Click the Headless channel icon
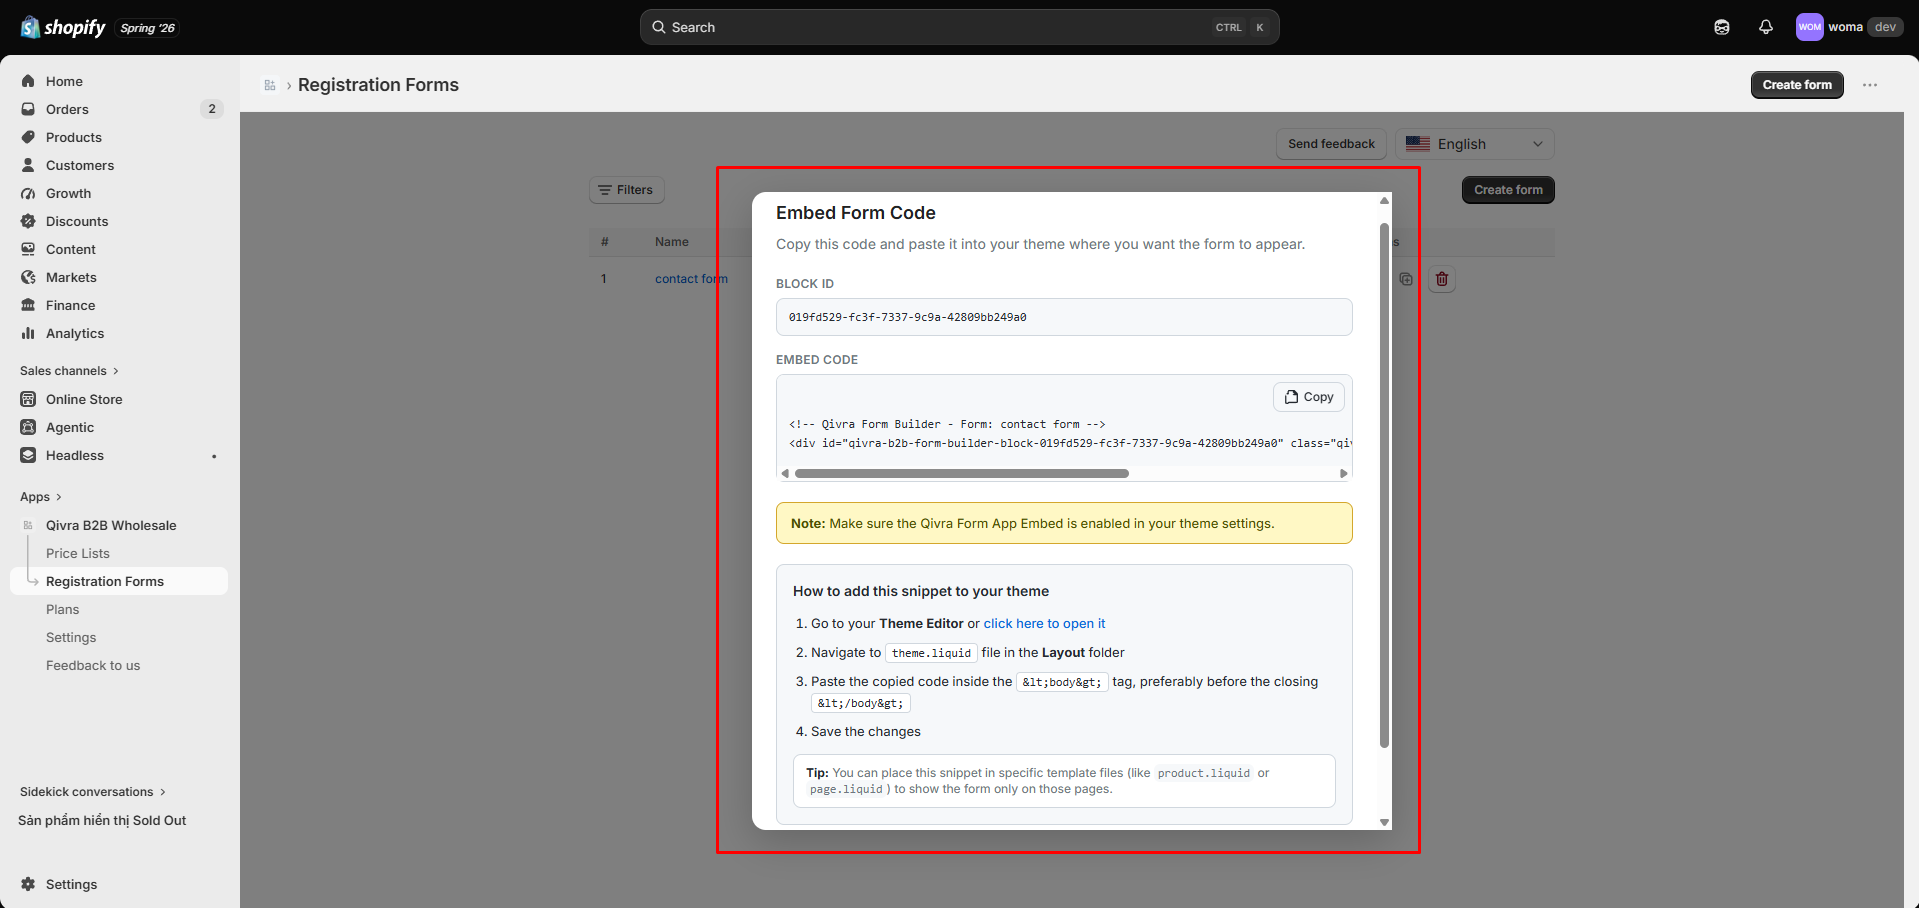1919x908 pixels. pos(28,455)
